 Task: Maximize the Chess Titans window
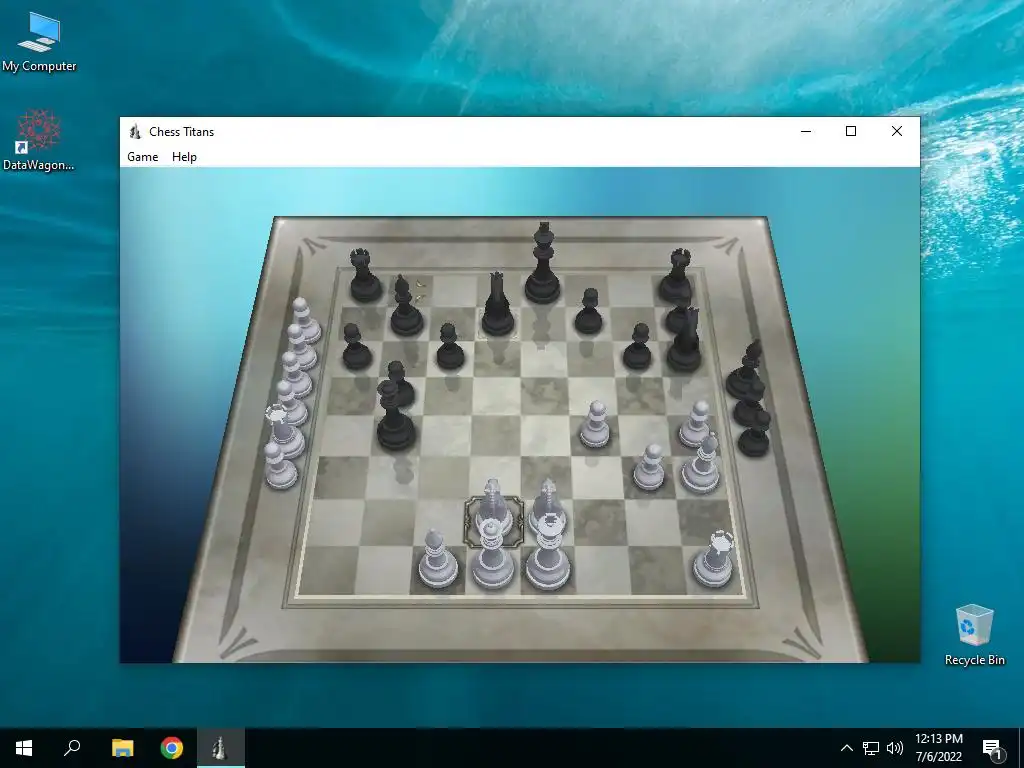pyautogui.click(x=851, y=131)
